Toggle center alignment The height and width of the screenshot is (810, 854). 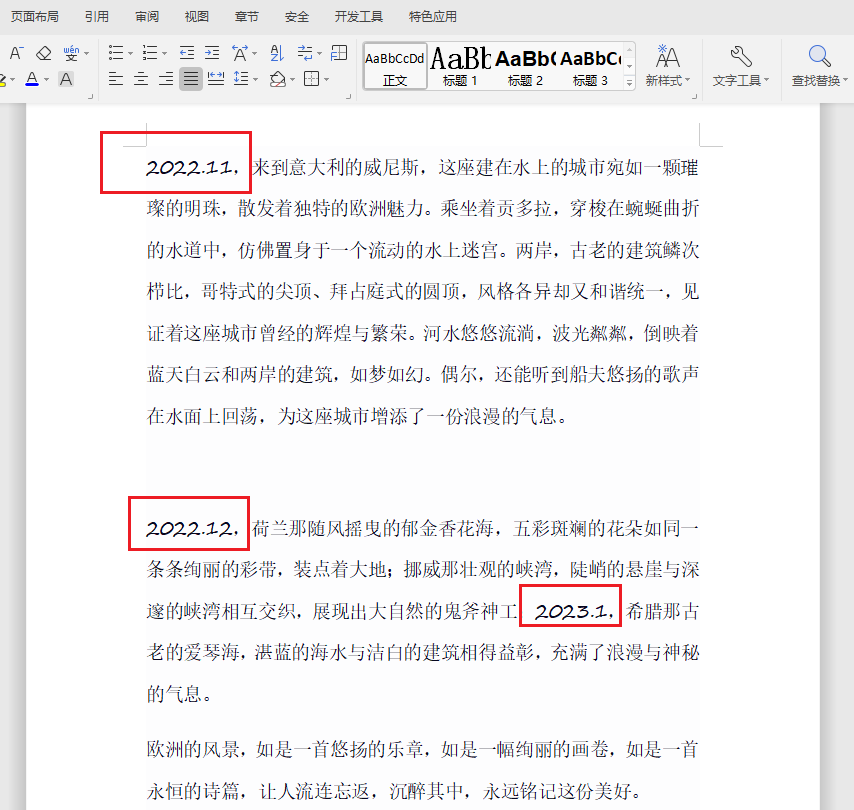click(x=141, y=78)
